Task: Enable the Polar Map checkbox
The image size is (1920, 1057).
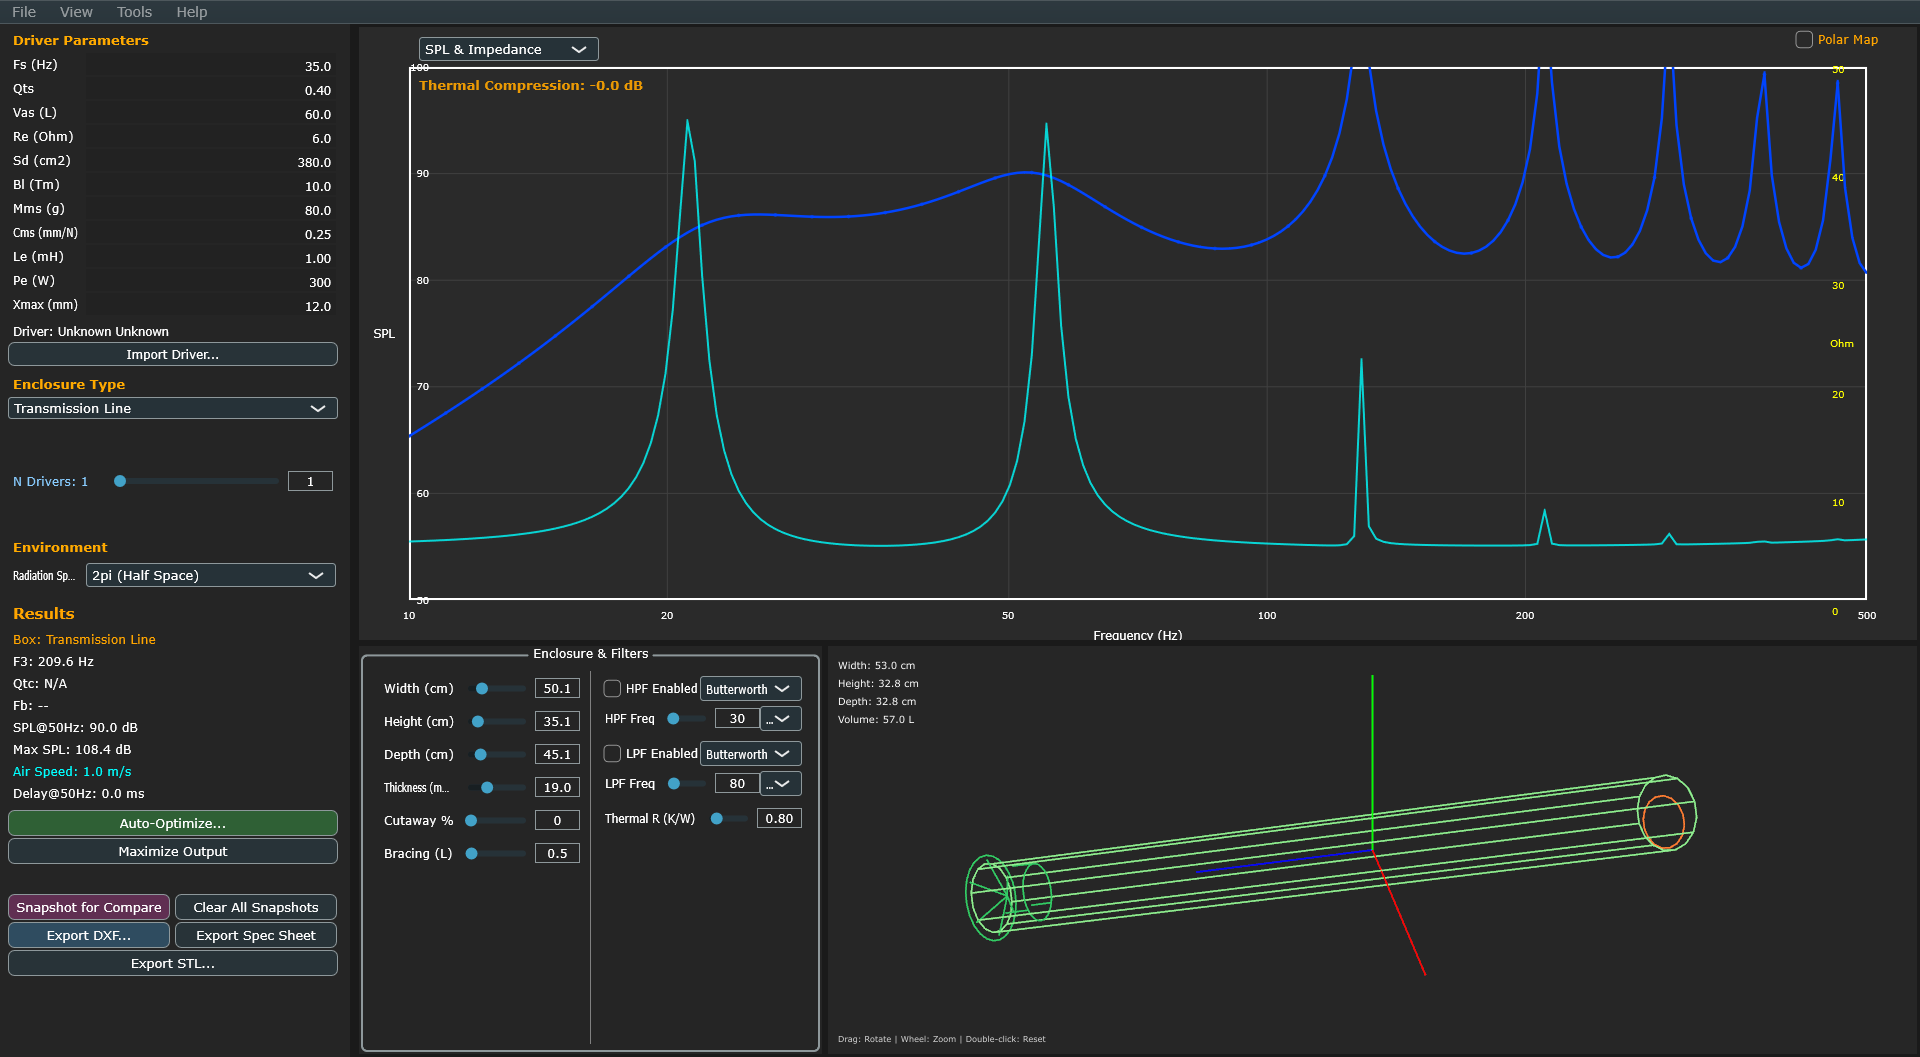Action: pyautogui.click(x=1804, y=40)
